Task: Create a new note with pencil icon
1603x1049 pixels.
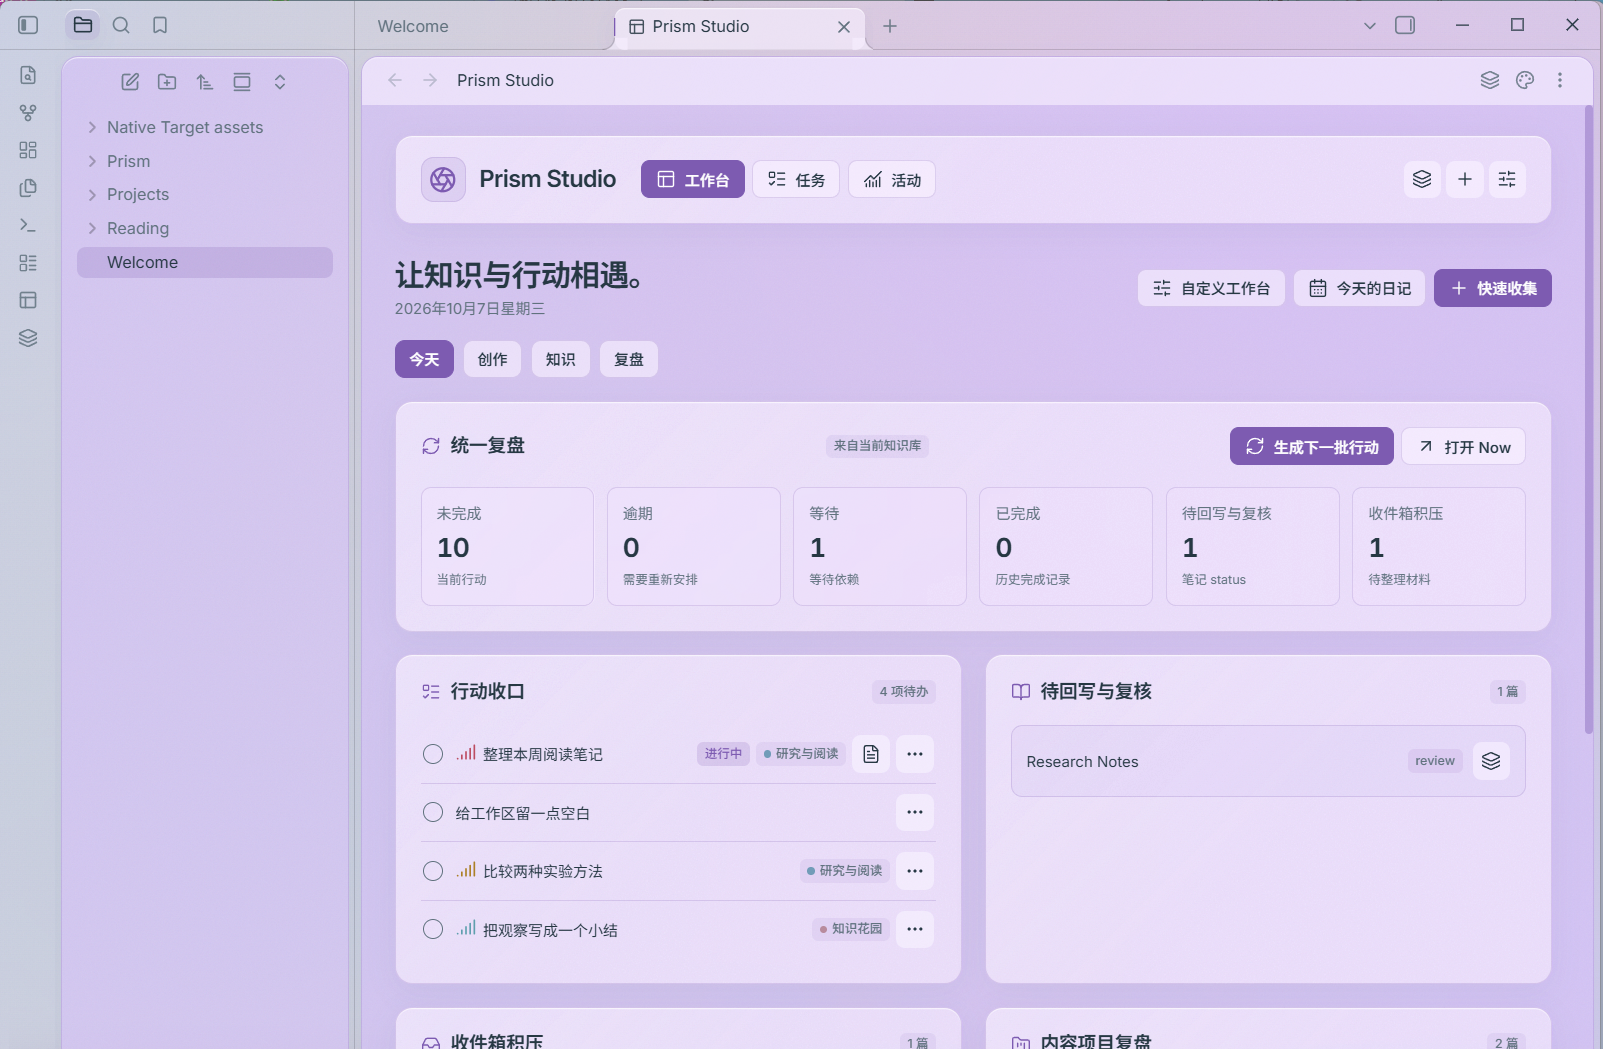Action: tap(130, 82)
